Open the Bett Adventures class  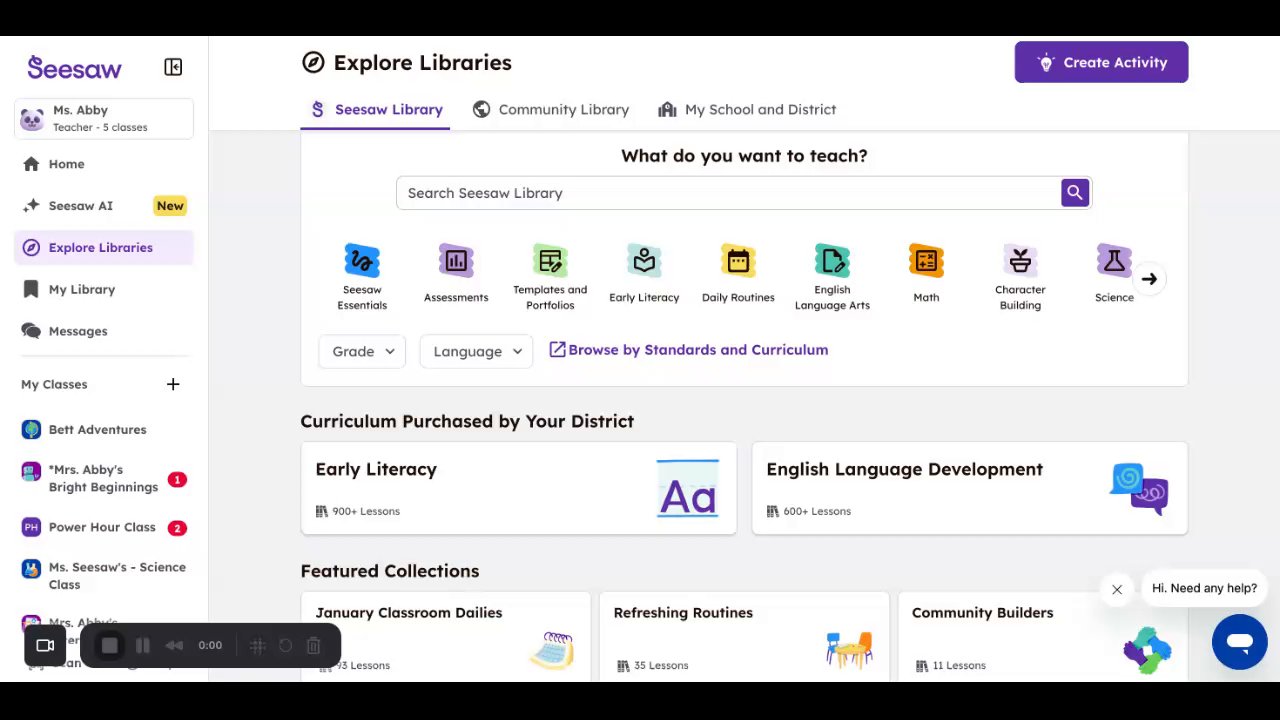point(104,430)
